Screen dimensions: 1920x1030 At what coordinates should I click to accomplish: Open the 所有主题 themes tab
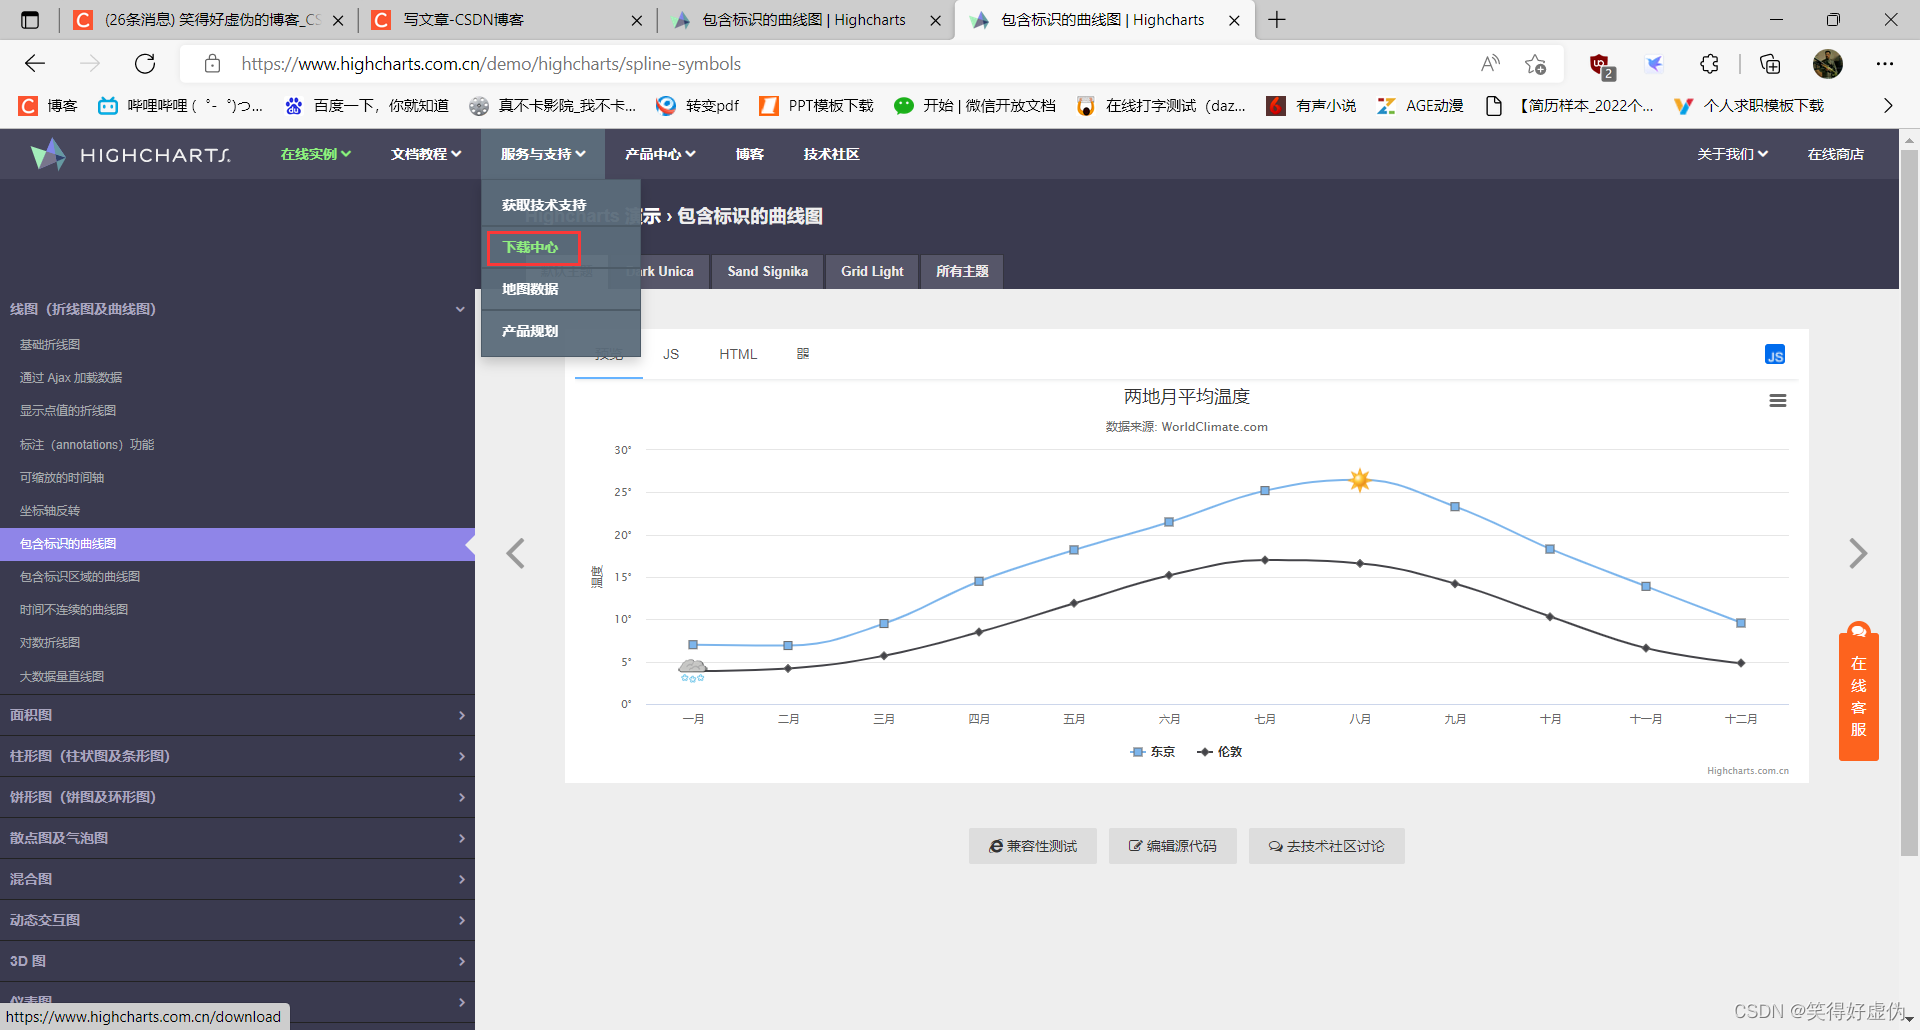pyautogui.click(x=962, y=271)
